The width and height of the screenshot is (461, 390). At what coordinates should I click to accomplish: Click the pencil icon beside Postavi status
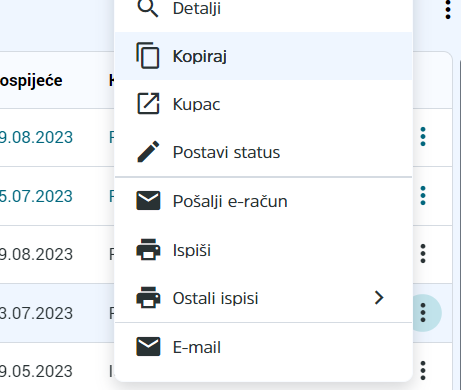[x=148, y=152]
